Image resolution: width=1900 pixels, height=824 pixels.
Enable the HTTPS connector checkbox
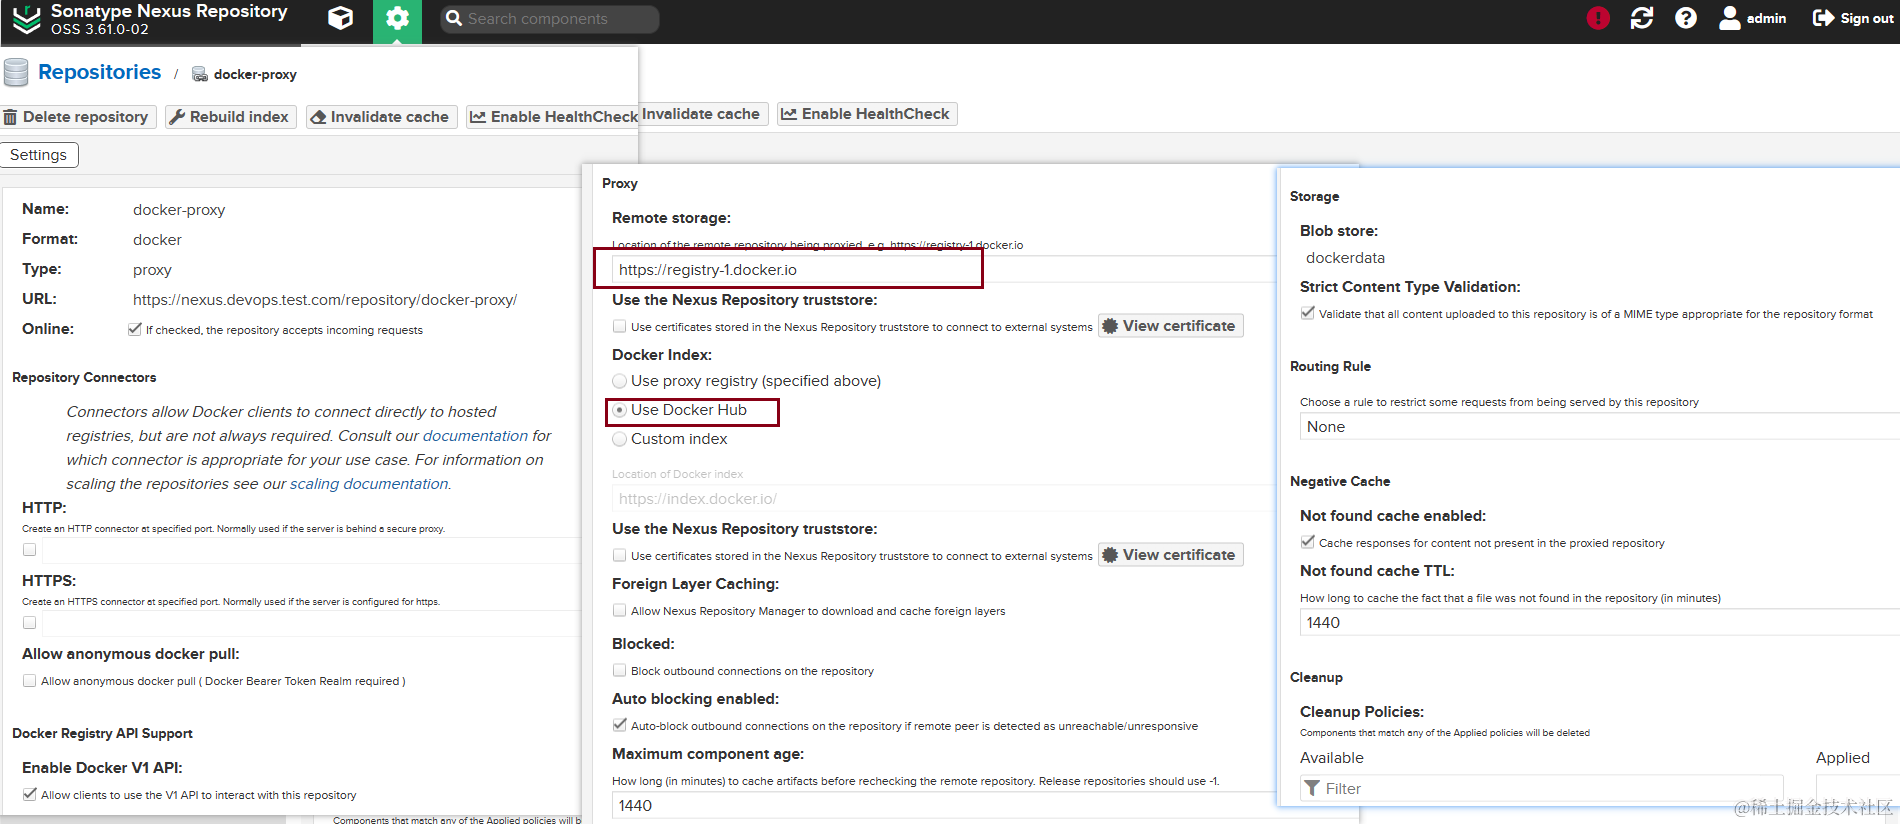tap(29, 623)
